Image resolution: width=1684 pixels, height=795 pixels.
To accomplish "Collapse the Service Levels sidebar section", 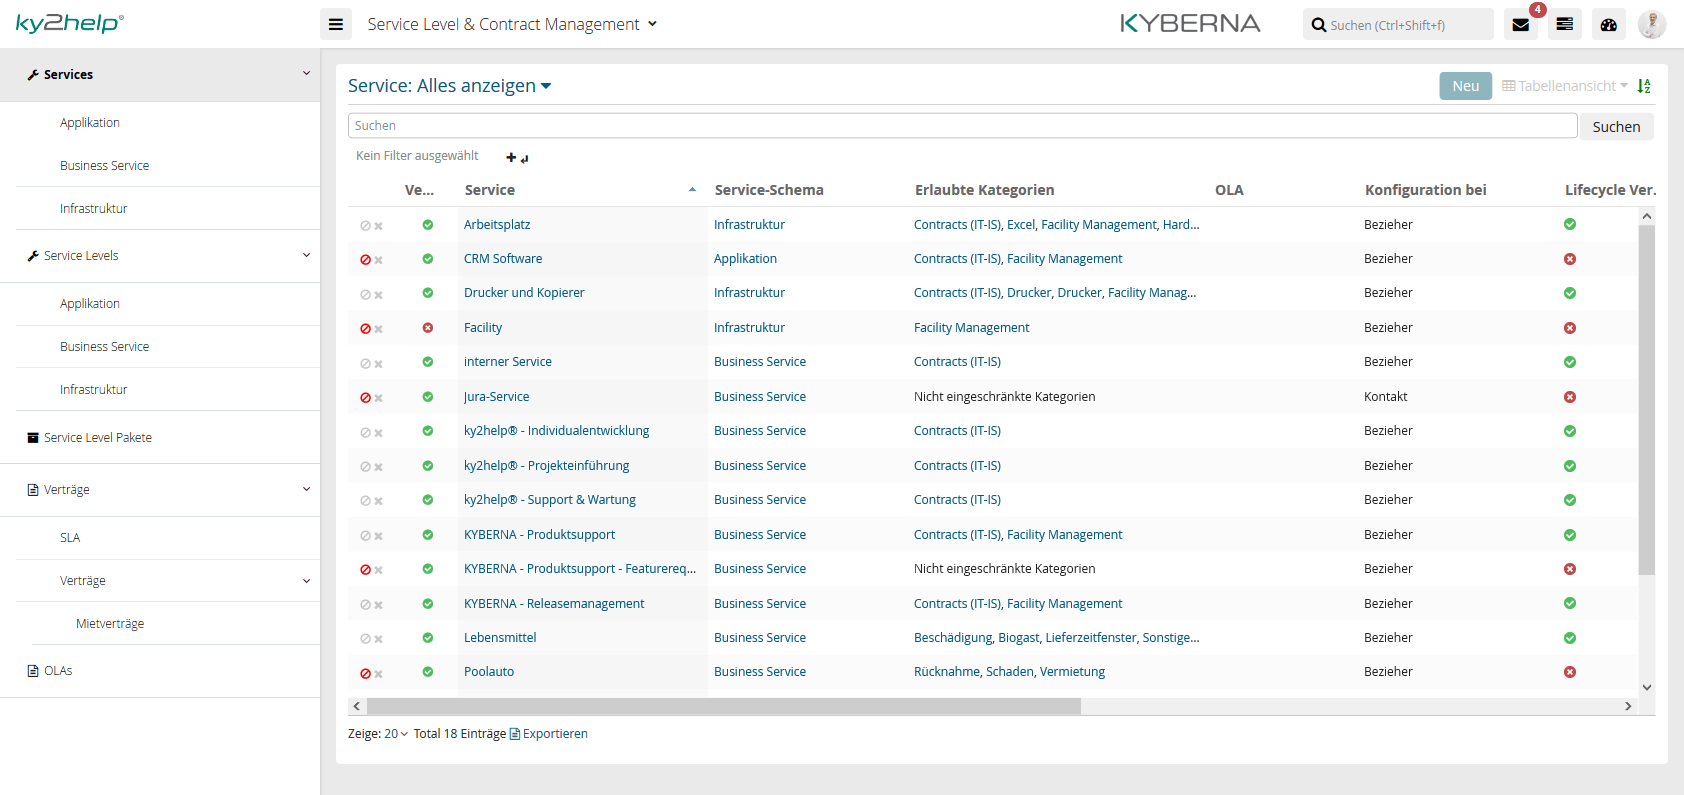I will click(x=306, y=255).
